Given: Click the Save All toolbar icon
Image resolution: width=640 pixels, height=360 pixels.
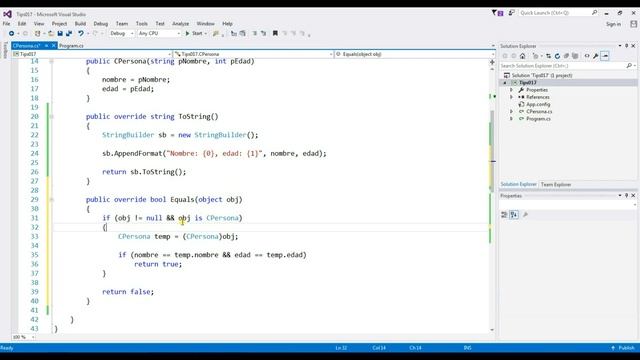Looking at the screenshot, I should tap(69, 33).
